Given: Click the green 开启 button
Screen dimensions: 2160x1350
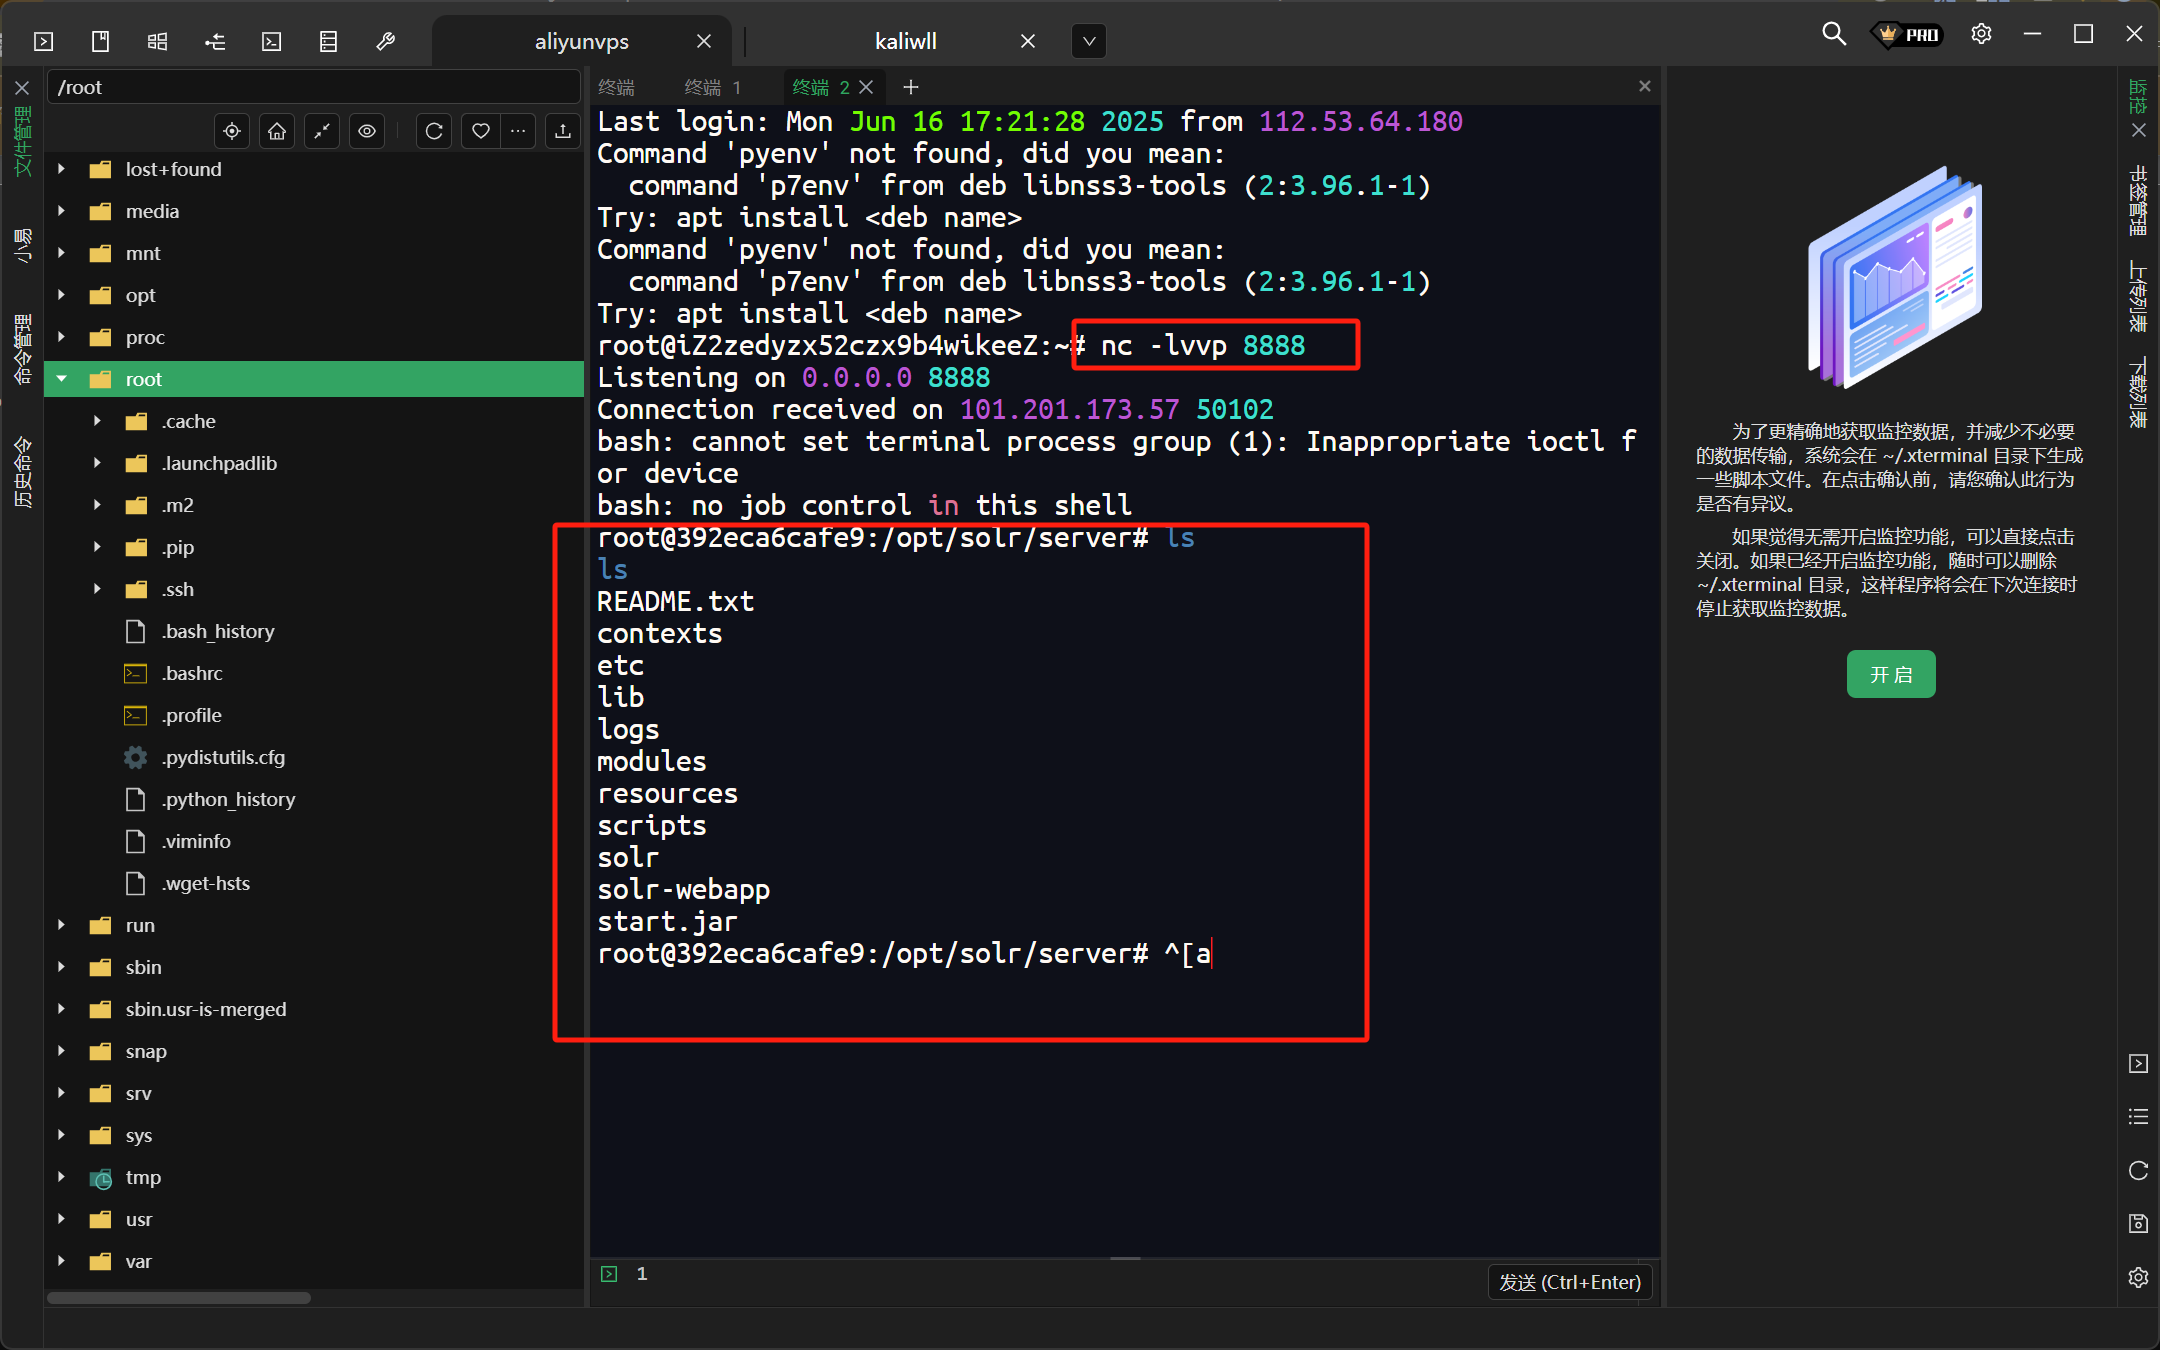Looking at the screenshot, I should [x=1890, y=674].
